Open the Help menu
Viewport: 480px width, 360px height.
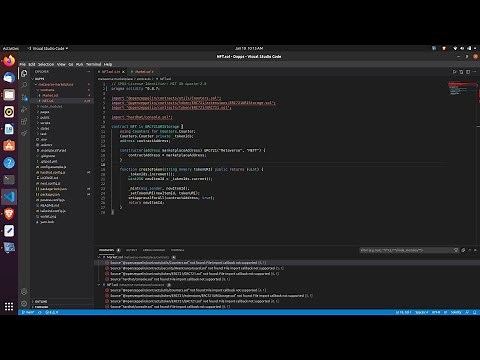tap(108, 64)
